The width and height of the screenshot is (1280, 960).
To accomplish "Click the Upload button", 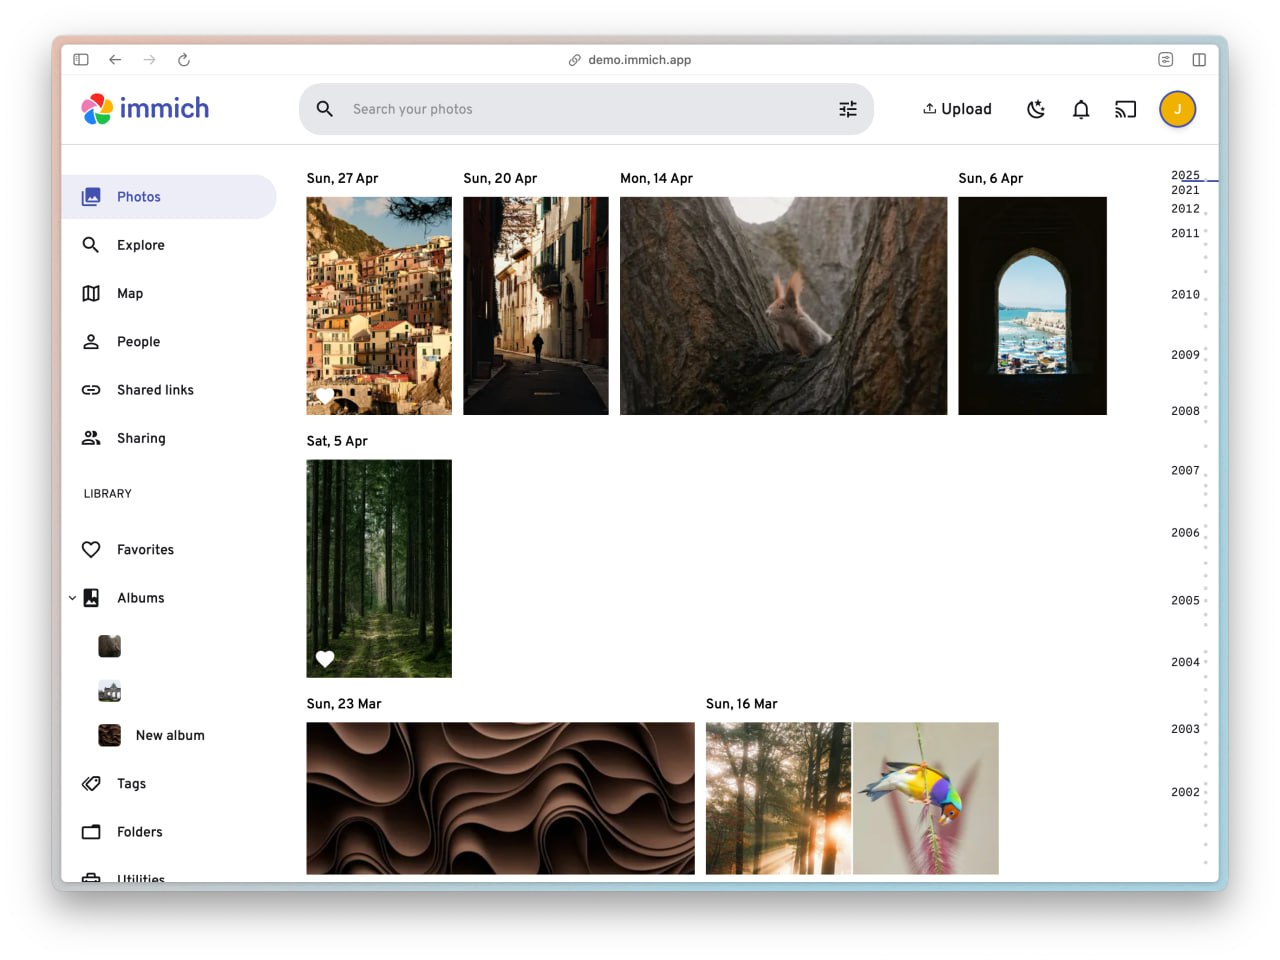I will (957, 108).
